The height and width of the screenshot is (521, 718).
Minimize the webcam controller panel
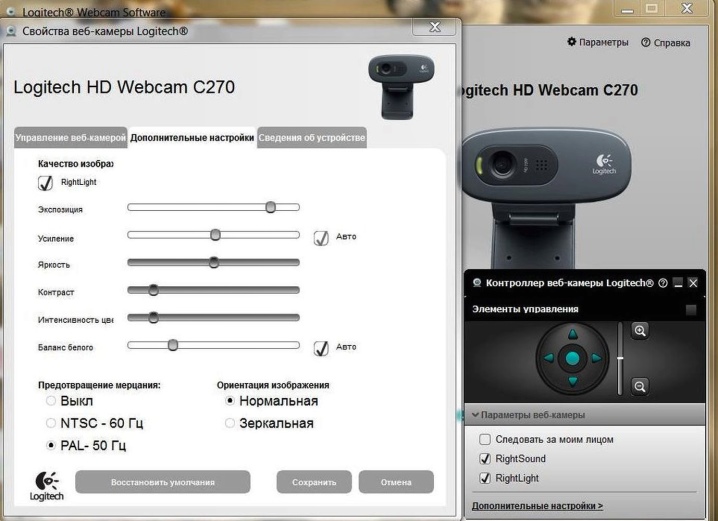point(678,283)
